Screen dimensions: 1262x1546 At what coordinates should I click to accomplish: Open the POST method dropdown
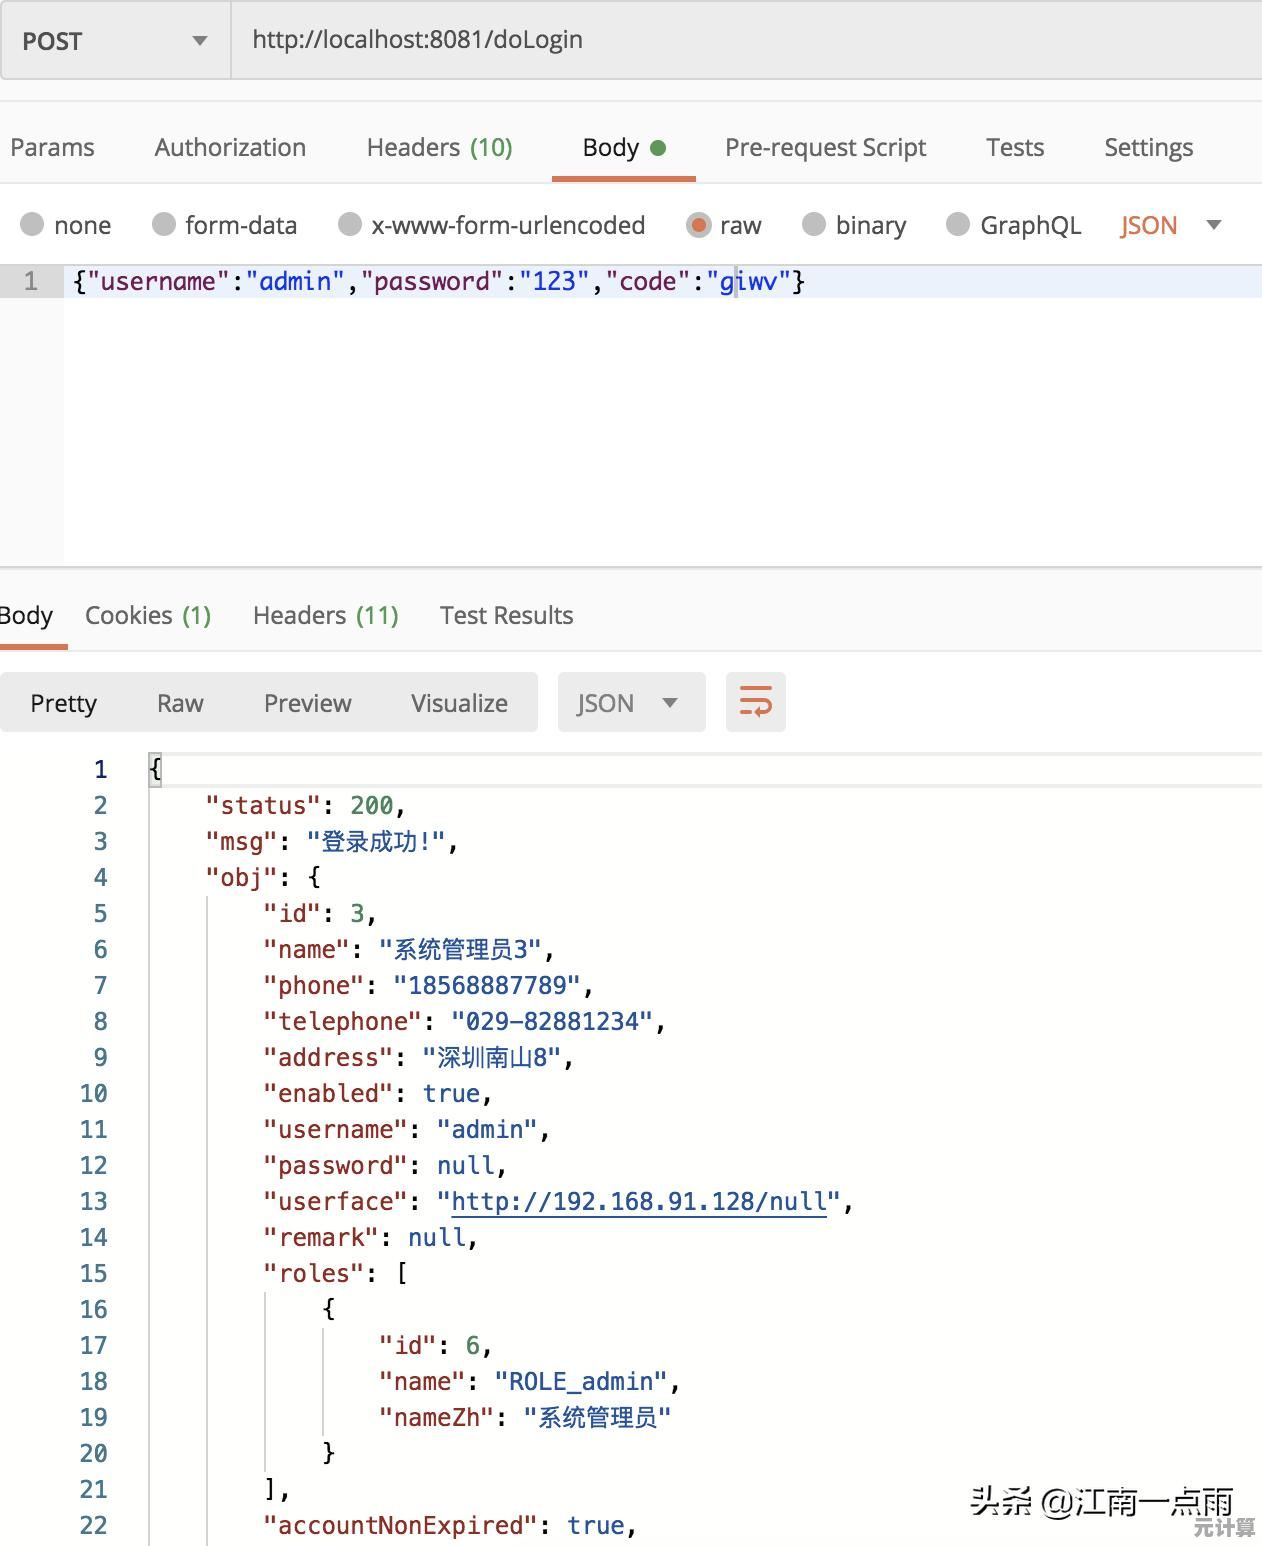coord(115,41)
